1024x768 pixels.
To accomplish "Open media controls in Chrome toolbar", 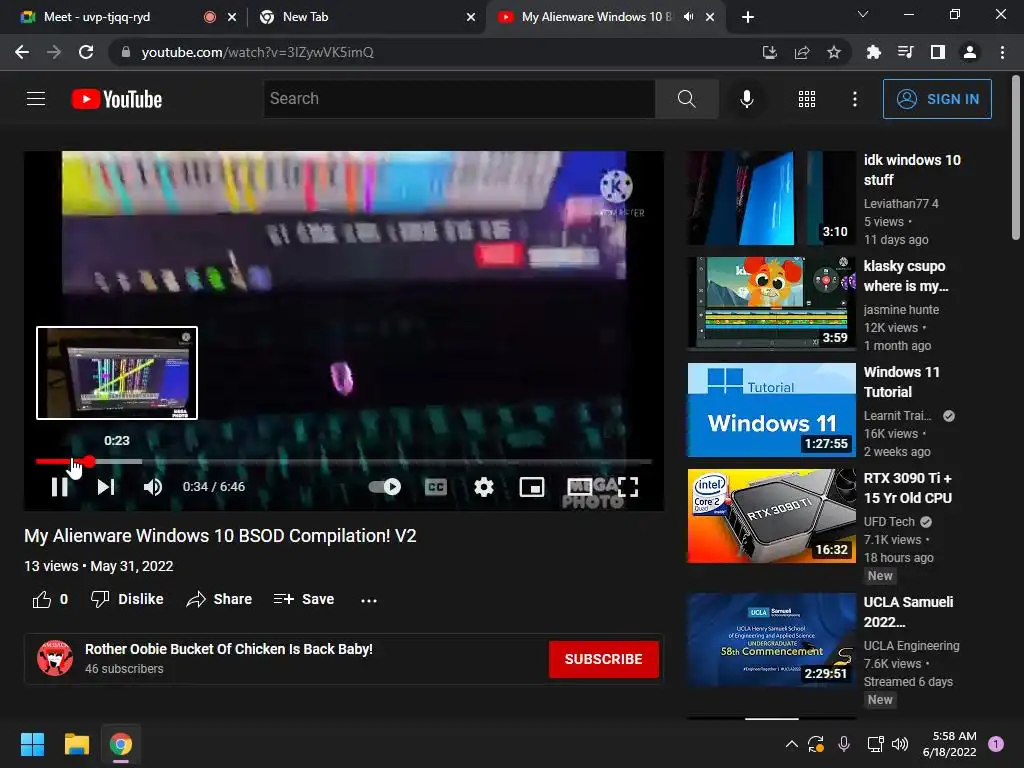I will (905, 52).
